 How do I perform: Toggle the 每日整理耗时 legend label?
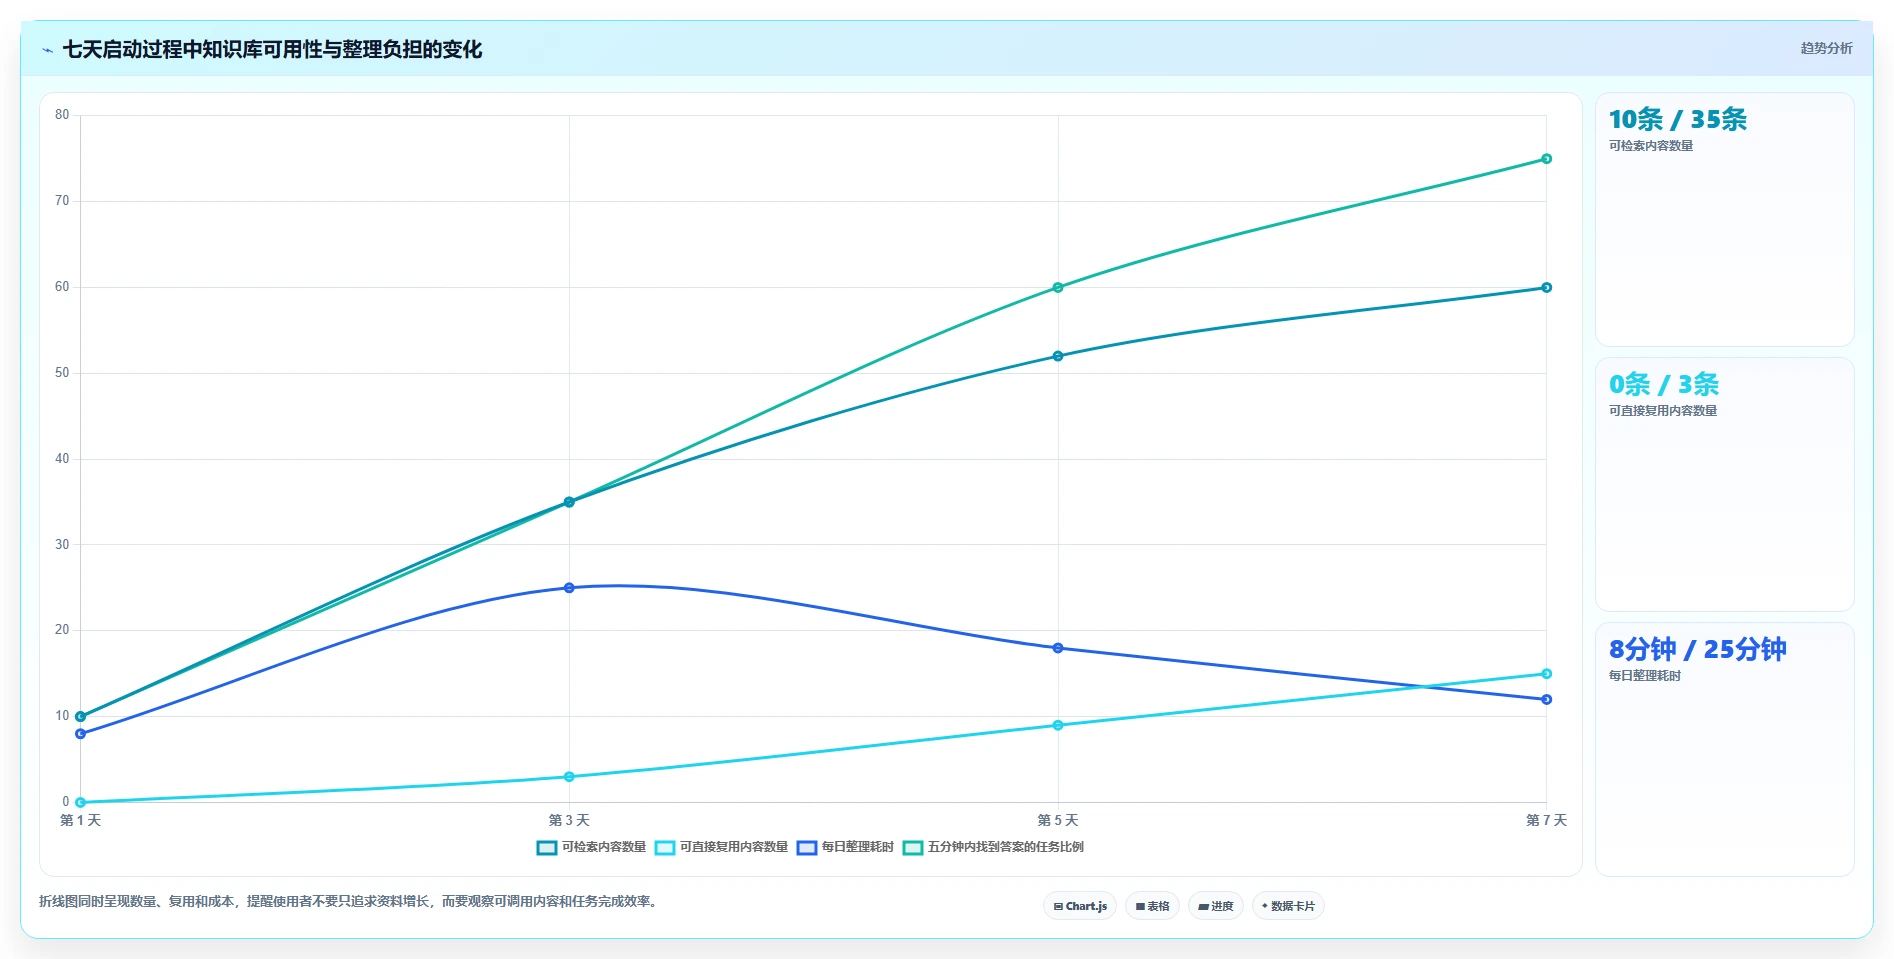pyautogui.click(x=858, y=847)
